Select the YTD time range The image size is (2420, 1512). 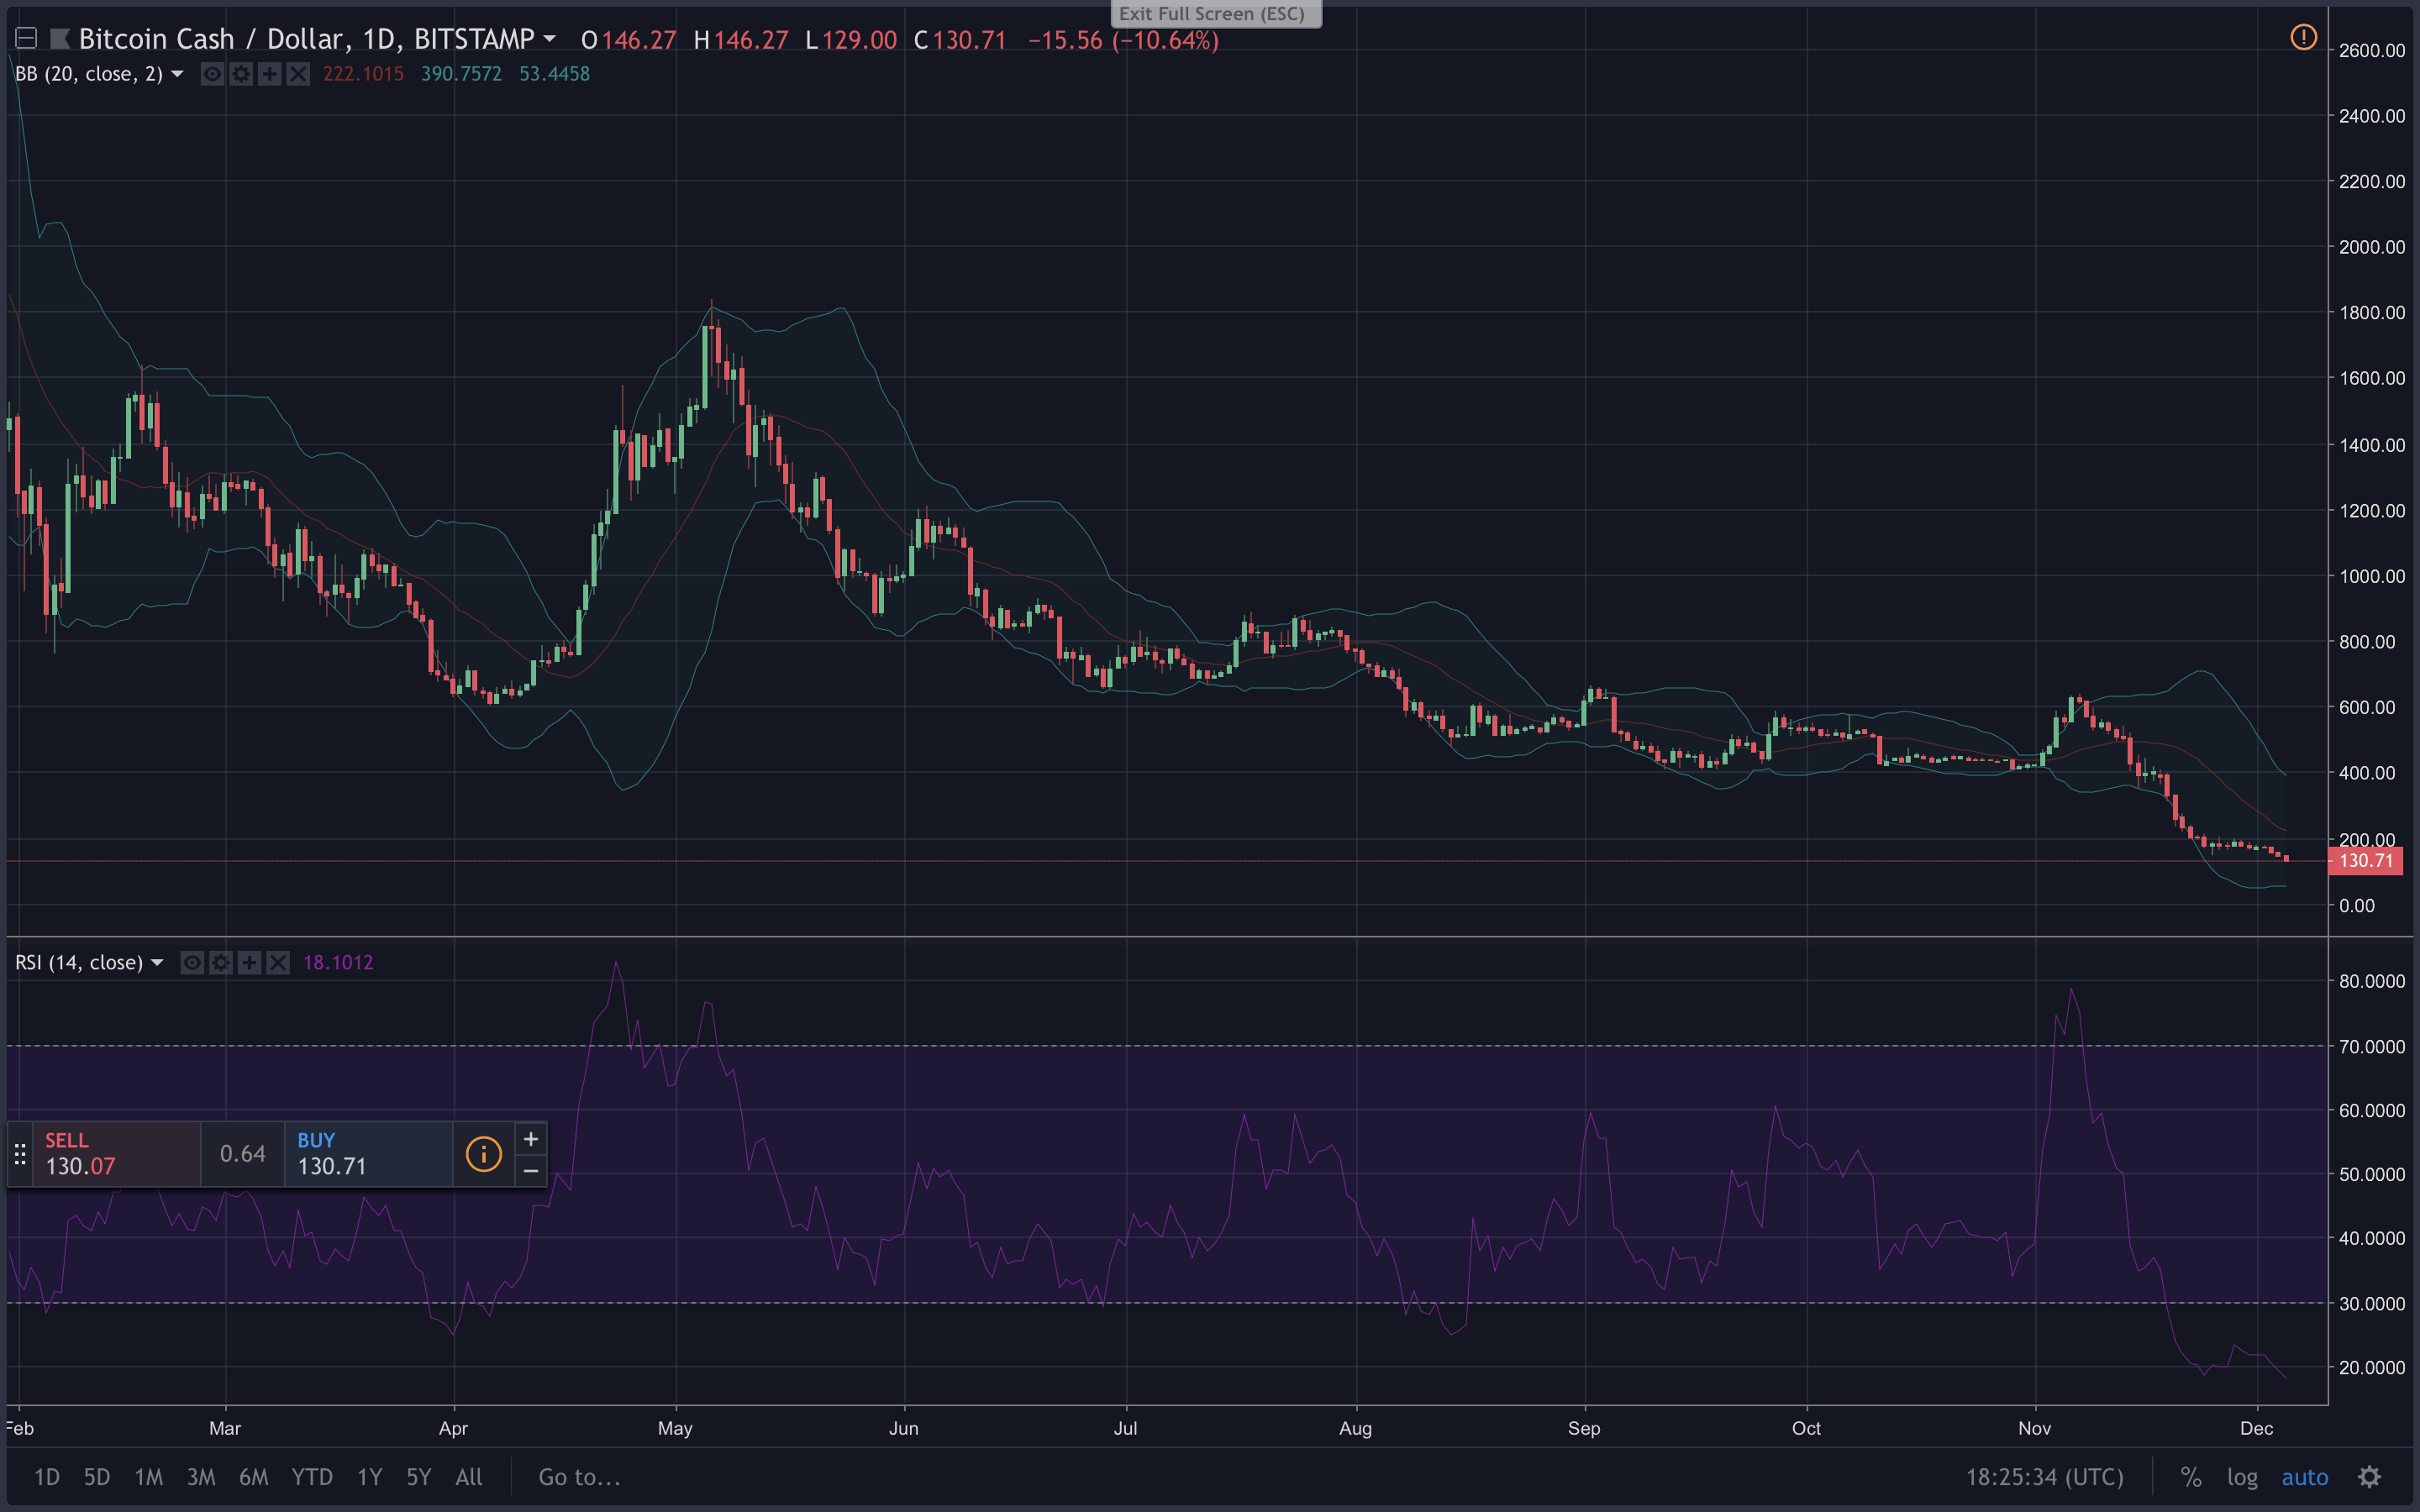click(x=312, y=1477)
